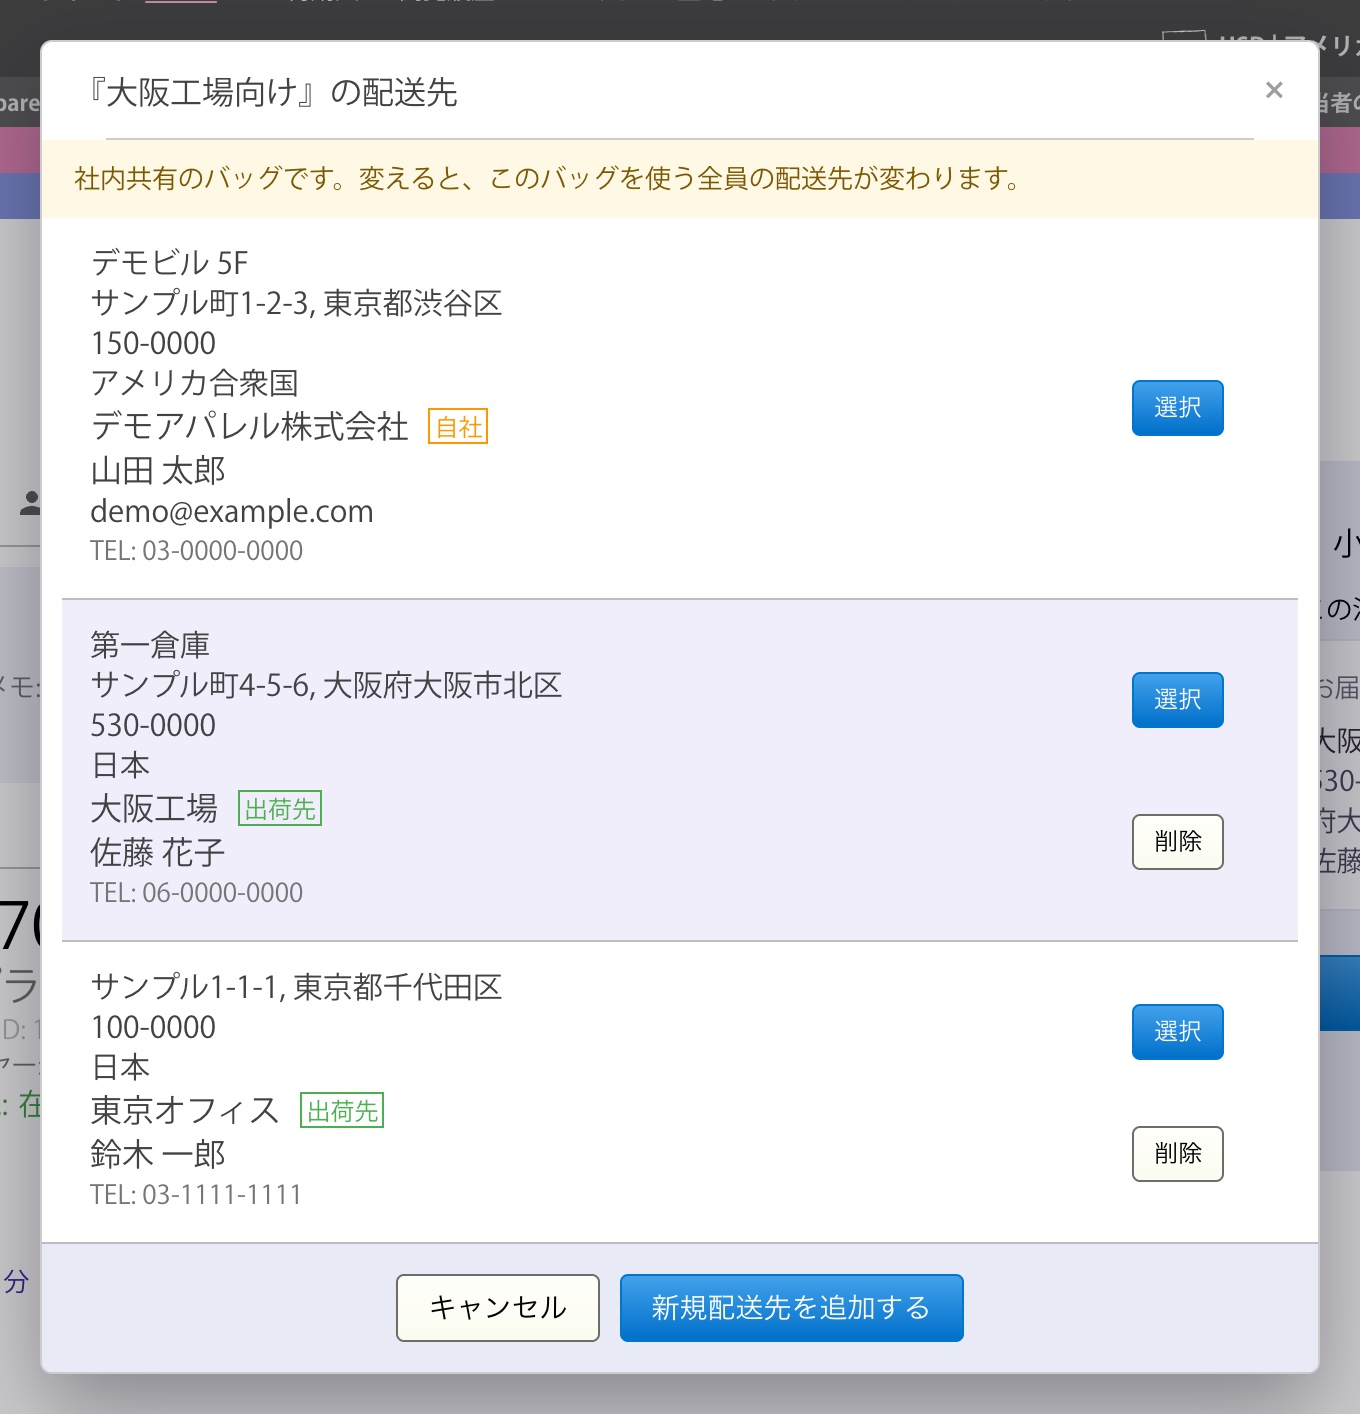Delete the 東京オフィス shipping address

1177,1154
